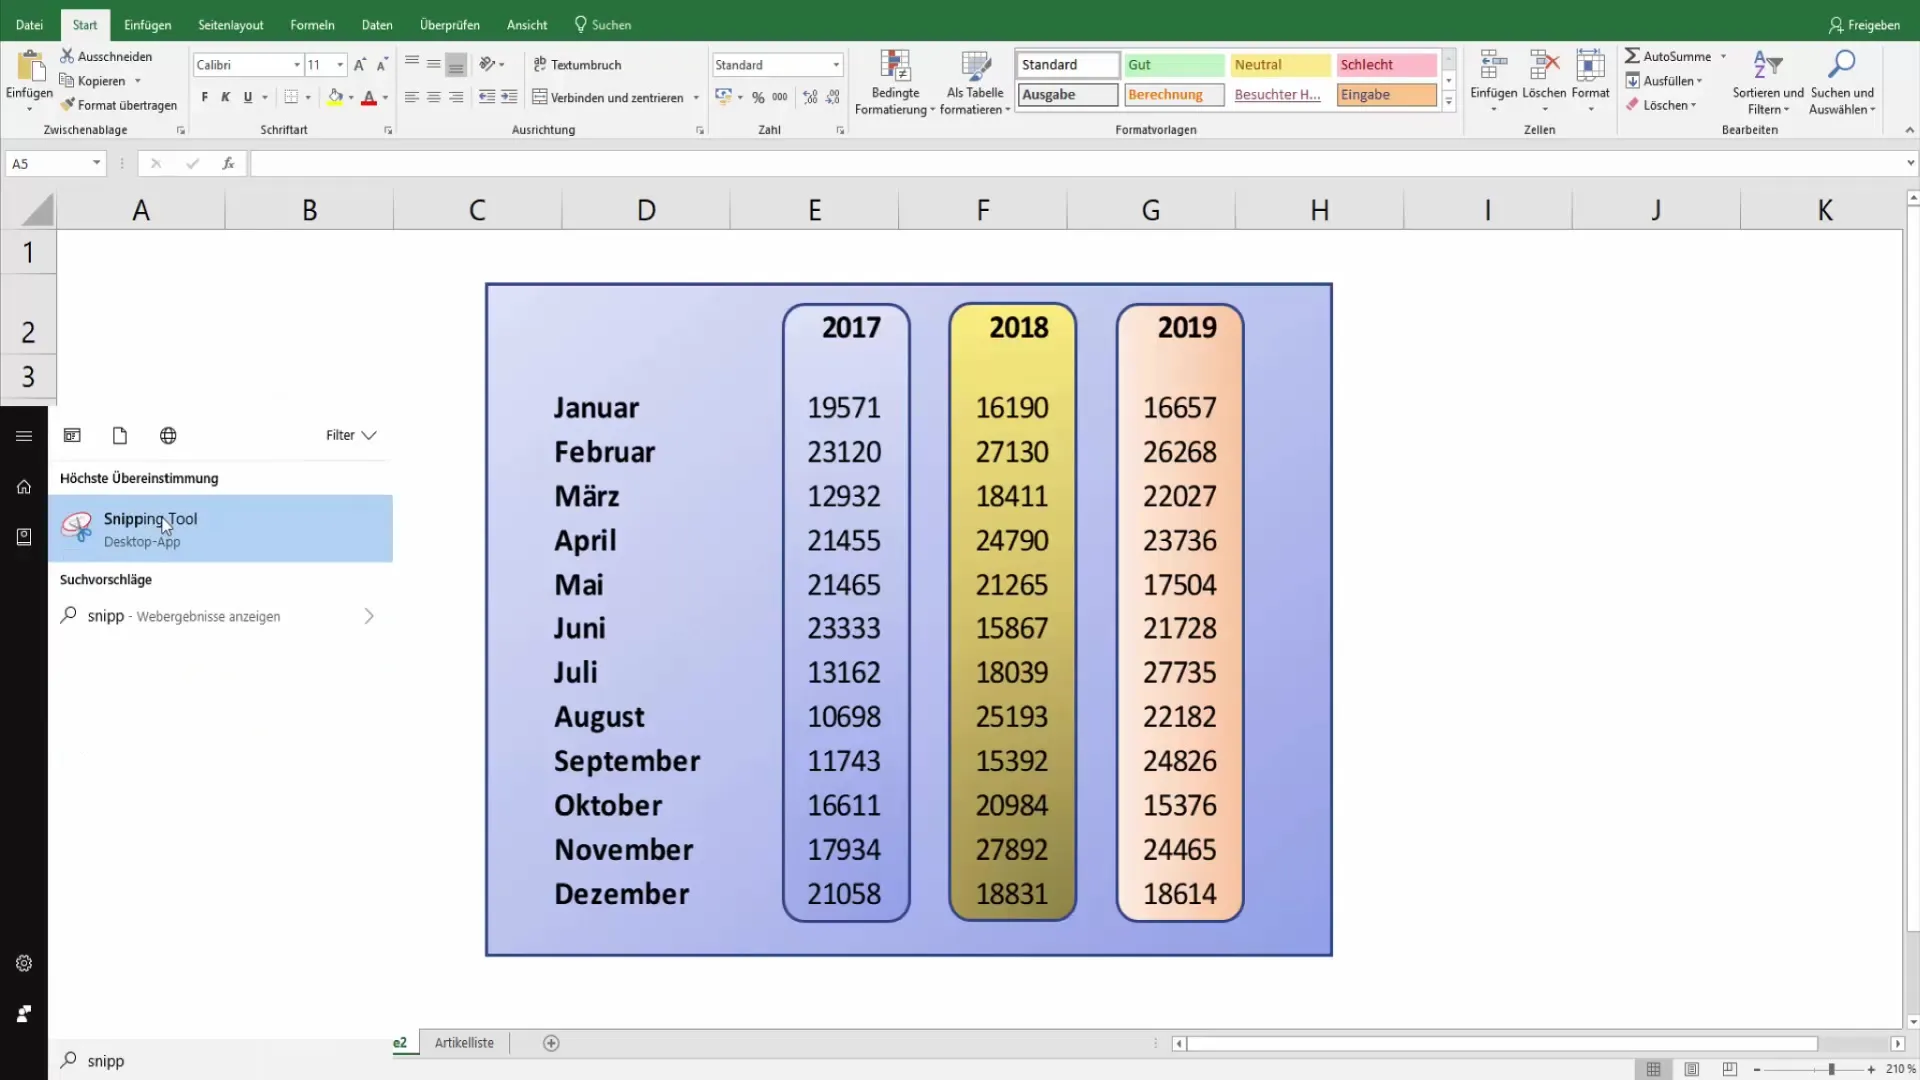Click the font color A icon
This screenshot has height=1080, width=1920.
point(369,97)
